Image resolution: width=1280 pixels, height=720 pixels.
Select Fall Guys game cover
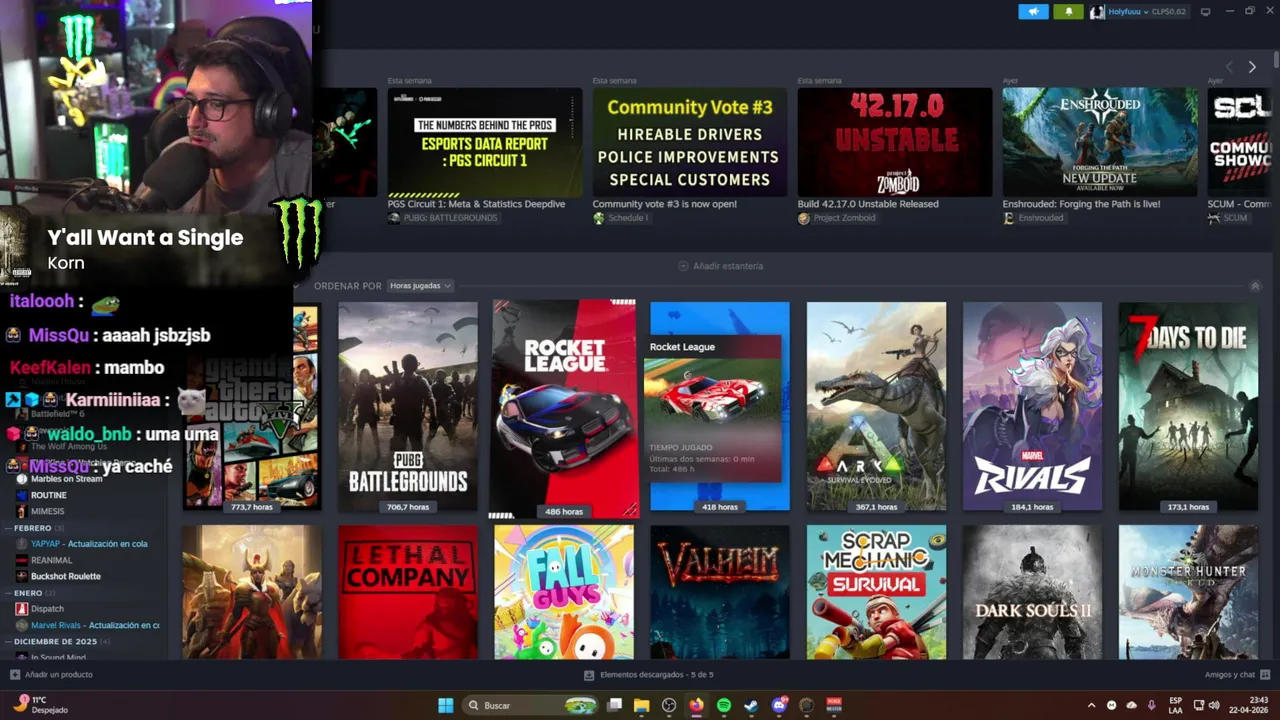click(563, 592)
